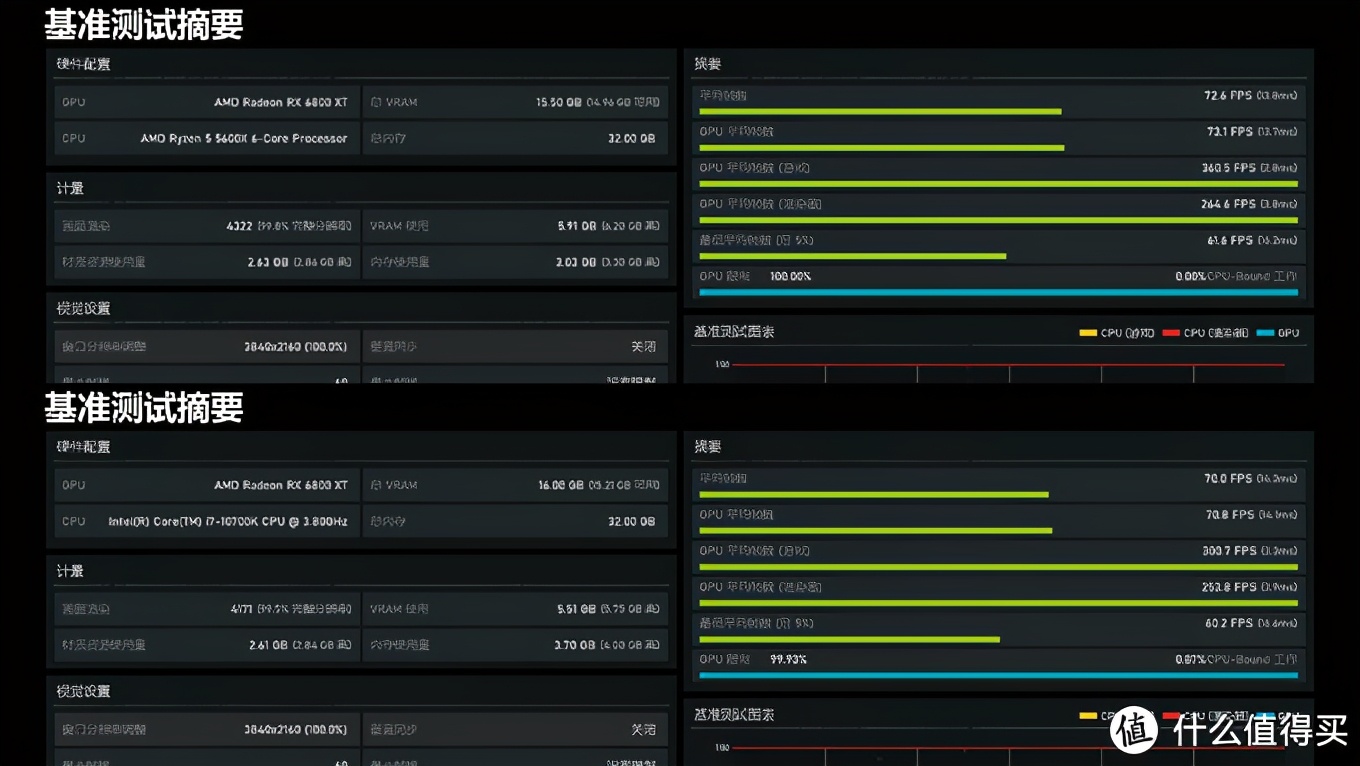Select the 3.70 GB memory usage value
Viewport: 1360px width, 766px height.
(x=575, y=644)
